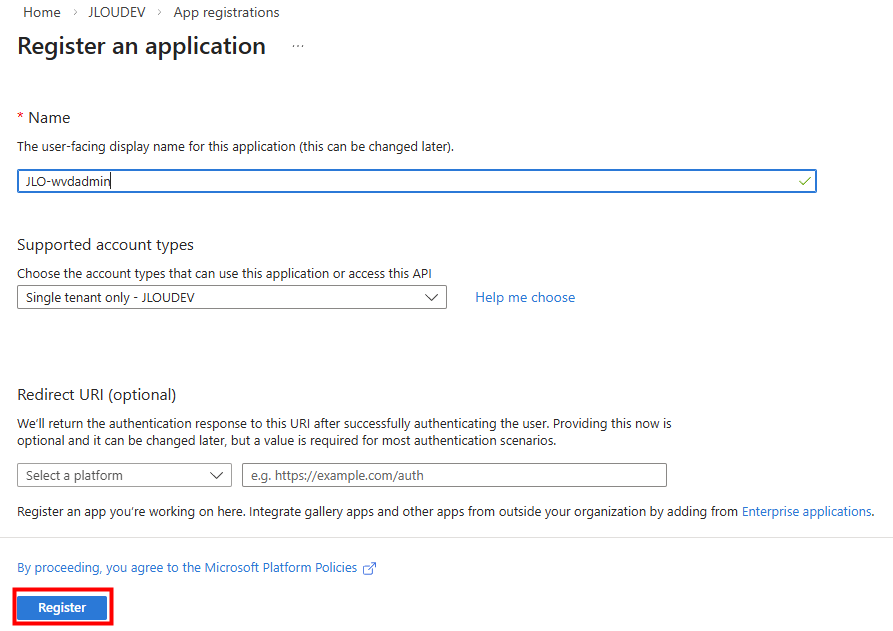Click the green validation checkmark in Name field
The height and width of the screenshot is (631, 893).
tap(804, 181)
